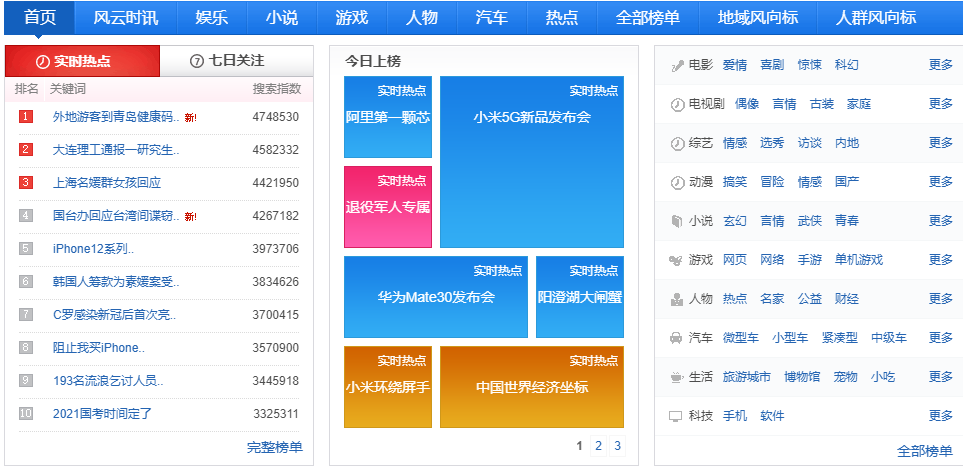The width and height of the screenshot is (963, 471).
Task: Open orange 小米环绕屏手 tile
Action: tap(388, 387)
